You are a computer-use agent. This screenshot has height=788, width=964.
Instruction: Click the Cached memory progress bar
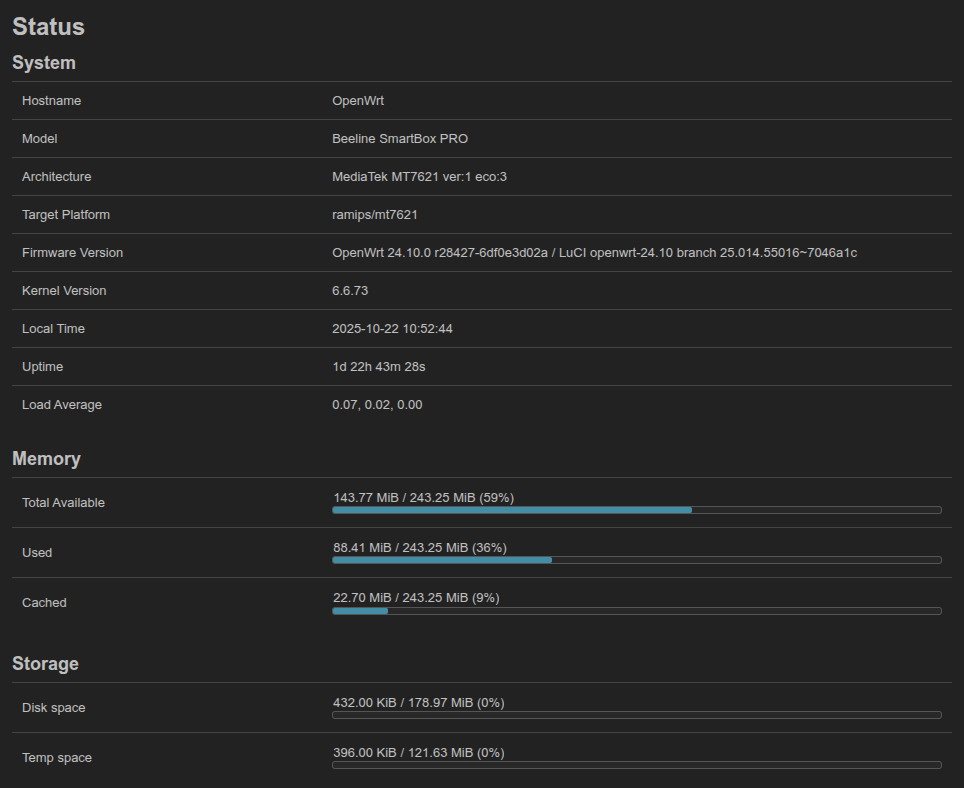pos(636,610)
